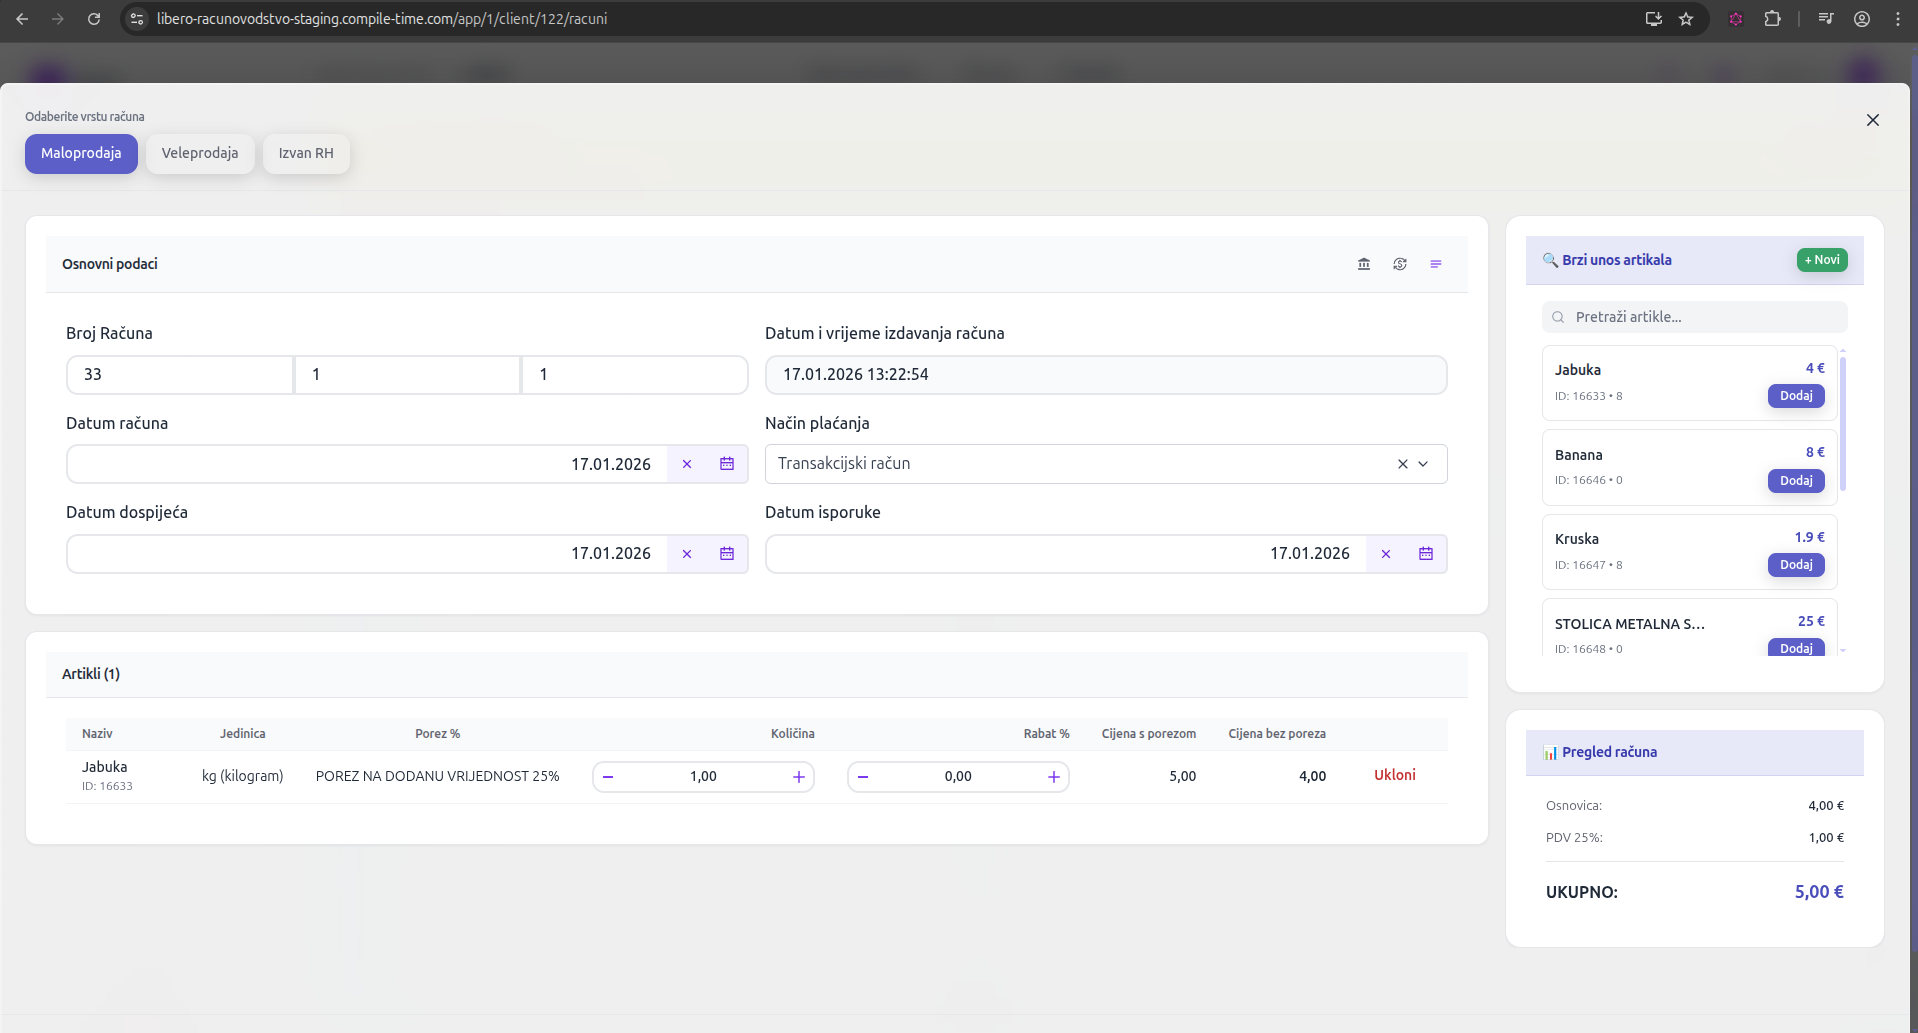Open calendar picker for Datum dospijeća
The image size is (1918, 1033).
(x=727, y=554)
